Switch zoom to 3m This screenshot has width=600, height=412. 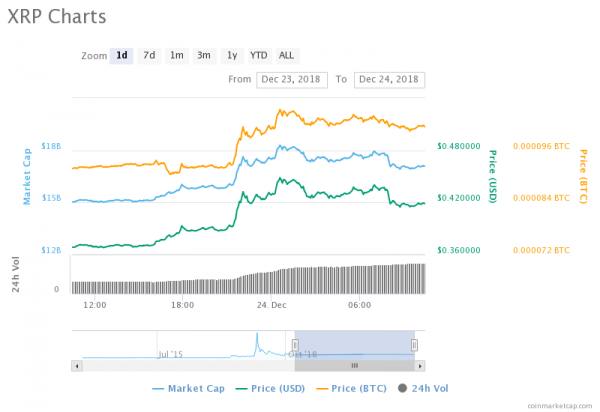[204, 56]
